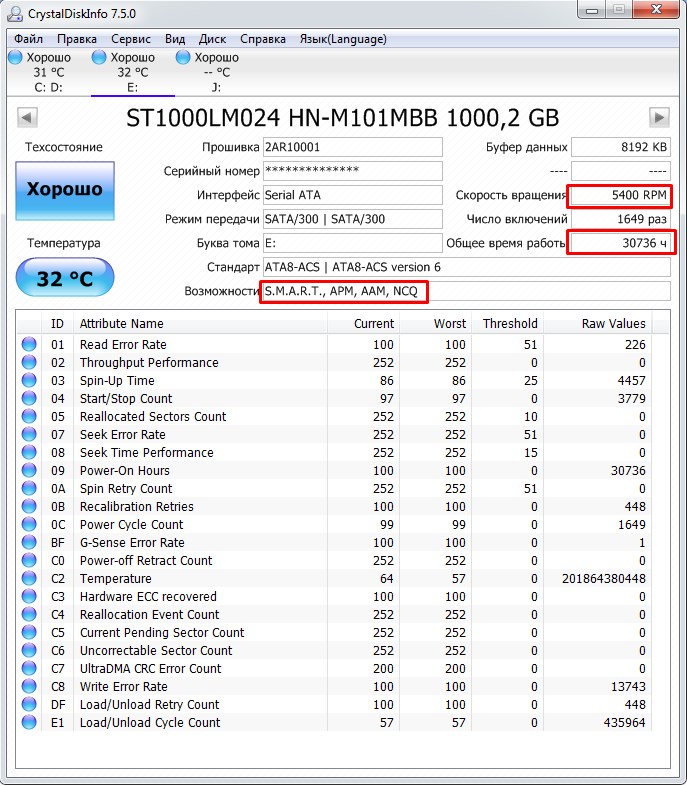The width and height of the screenshot is (687, 786).
Task: Click the Current column header
Action: (x=363, y=324)
